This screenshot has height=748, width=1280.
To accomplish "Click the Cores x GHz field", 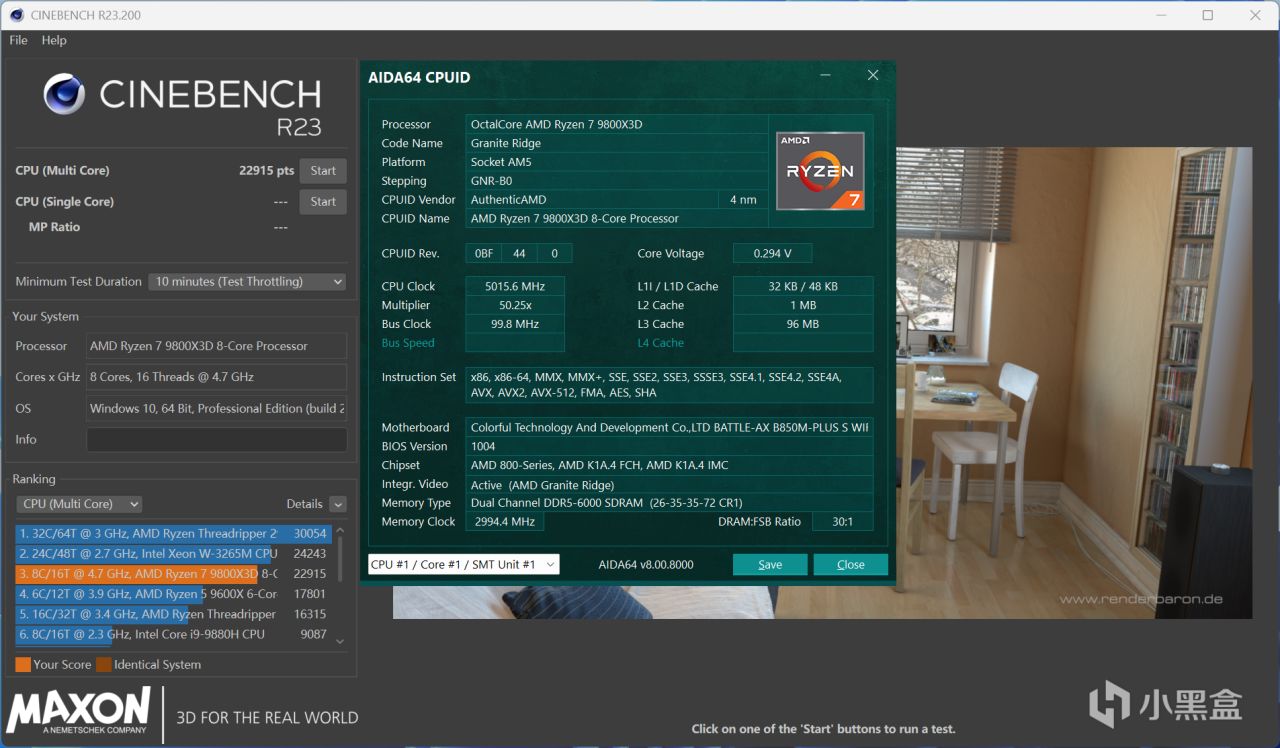I will tap(217, 377).
